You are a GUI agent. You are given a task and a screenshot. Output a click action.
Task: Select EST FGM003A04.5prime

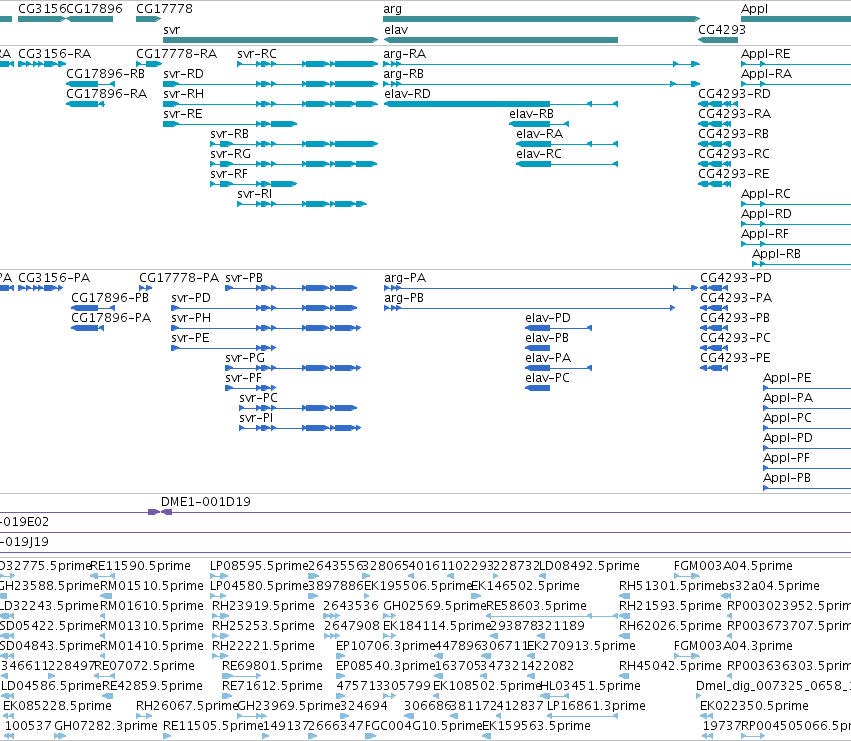686,575
